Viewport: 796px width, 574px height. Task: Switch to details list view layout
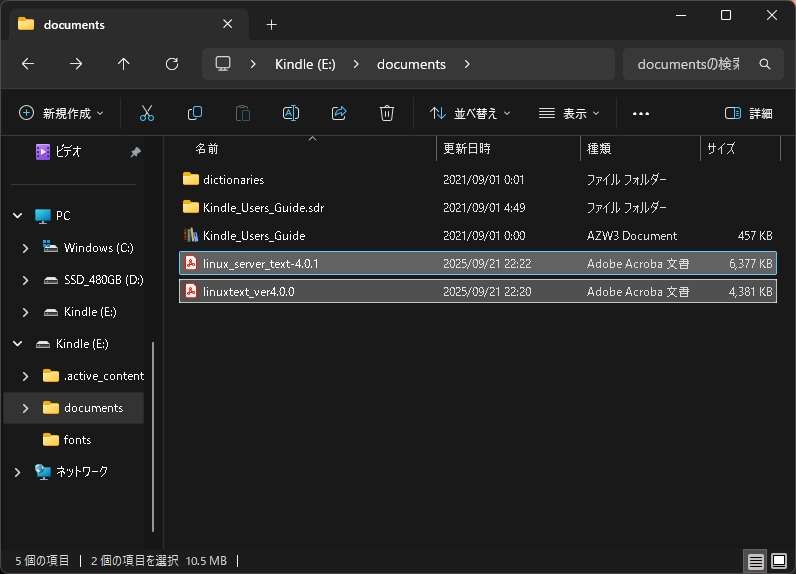click(755, 560)
